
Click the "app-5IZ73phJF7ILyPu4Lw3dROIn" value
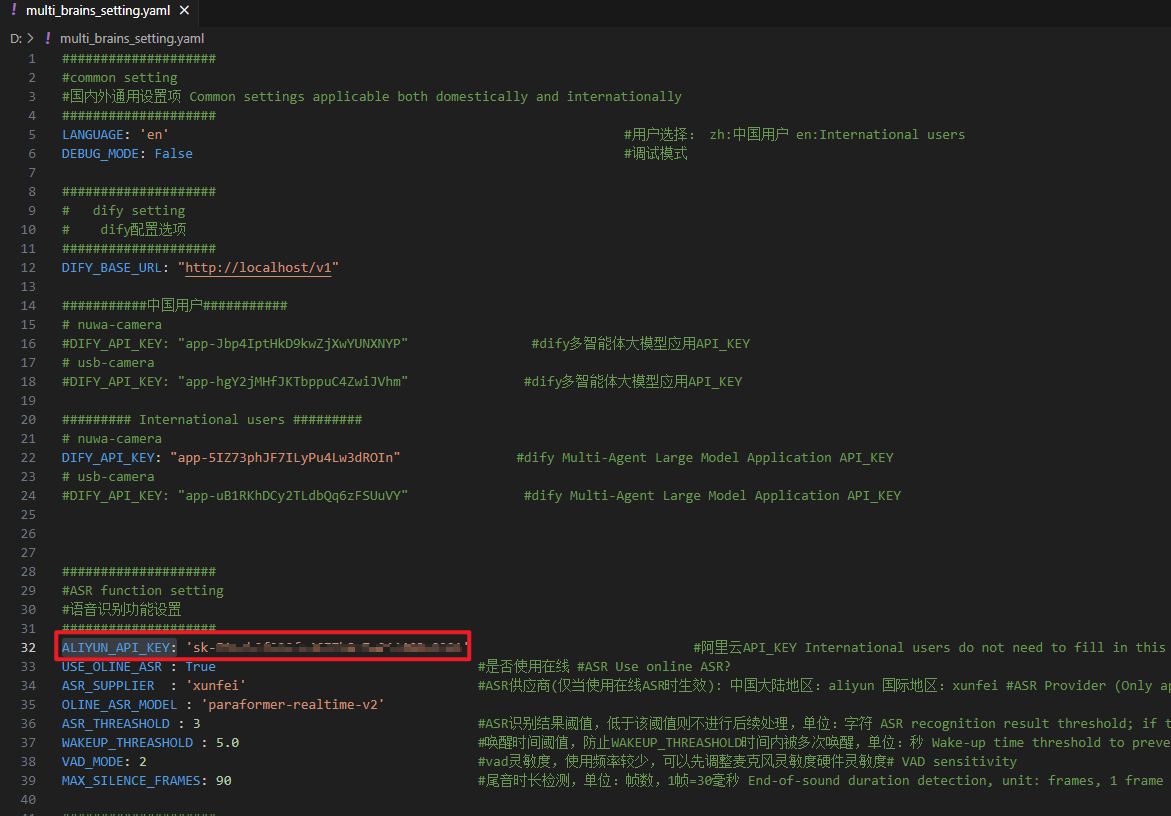[x=285, y=458]
